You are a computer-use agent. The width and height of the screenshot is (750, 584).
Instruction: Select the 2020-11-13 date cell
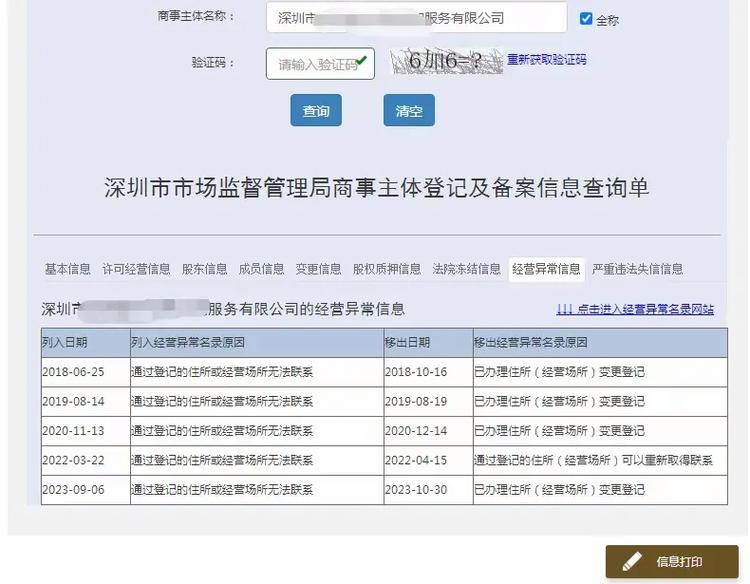tap(86, 431)
